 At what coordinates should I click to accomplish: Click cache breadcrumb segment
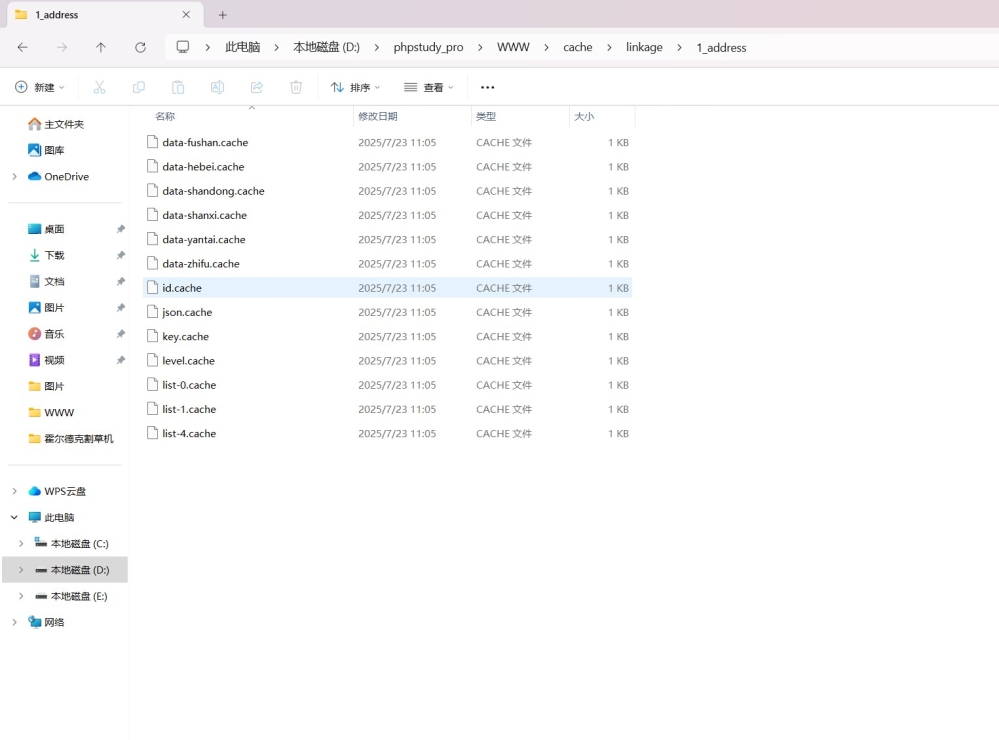(x=578, y=47)
